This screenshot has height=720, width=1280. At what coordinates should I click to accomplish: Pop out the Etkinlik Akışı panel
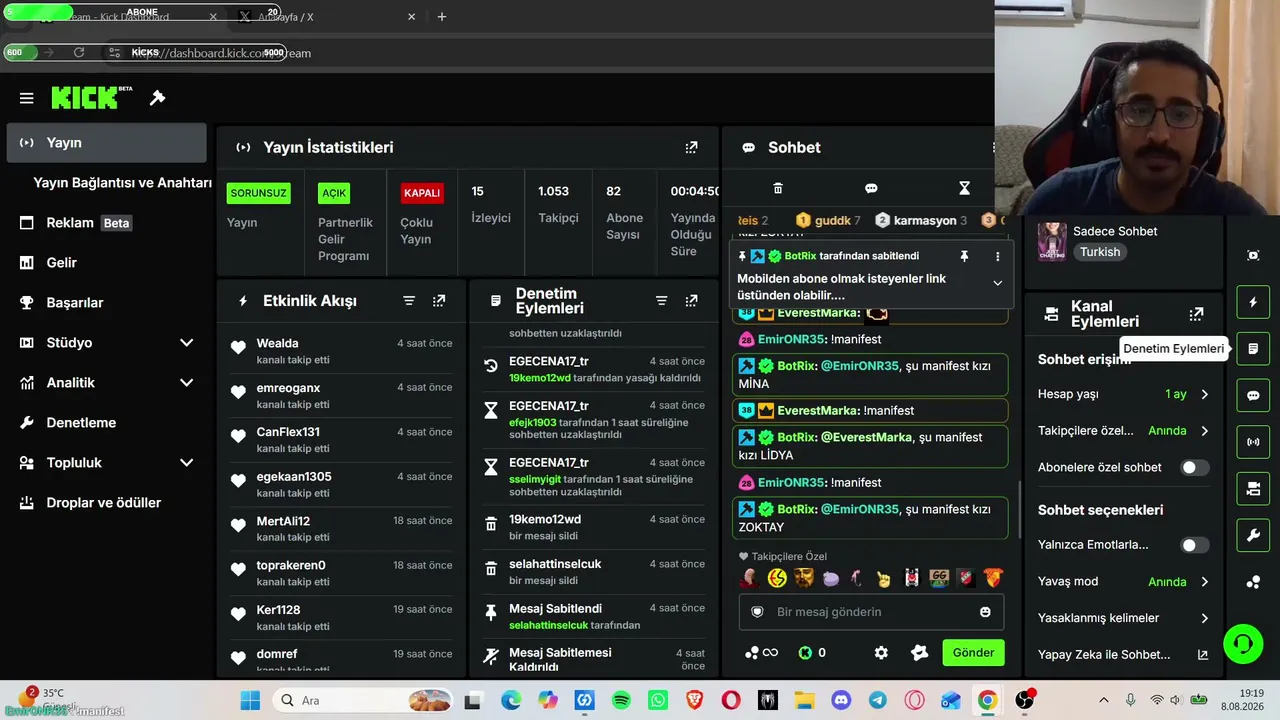439,301
